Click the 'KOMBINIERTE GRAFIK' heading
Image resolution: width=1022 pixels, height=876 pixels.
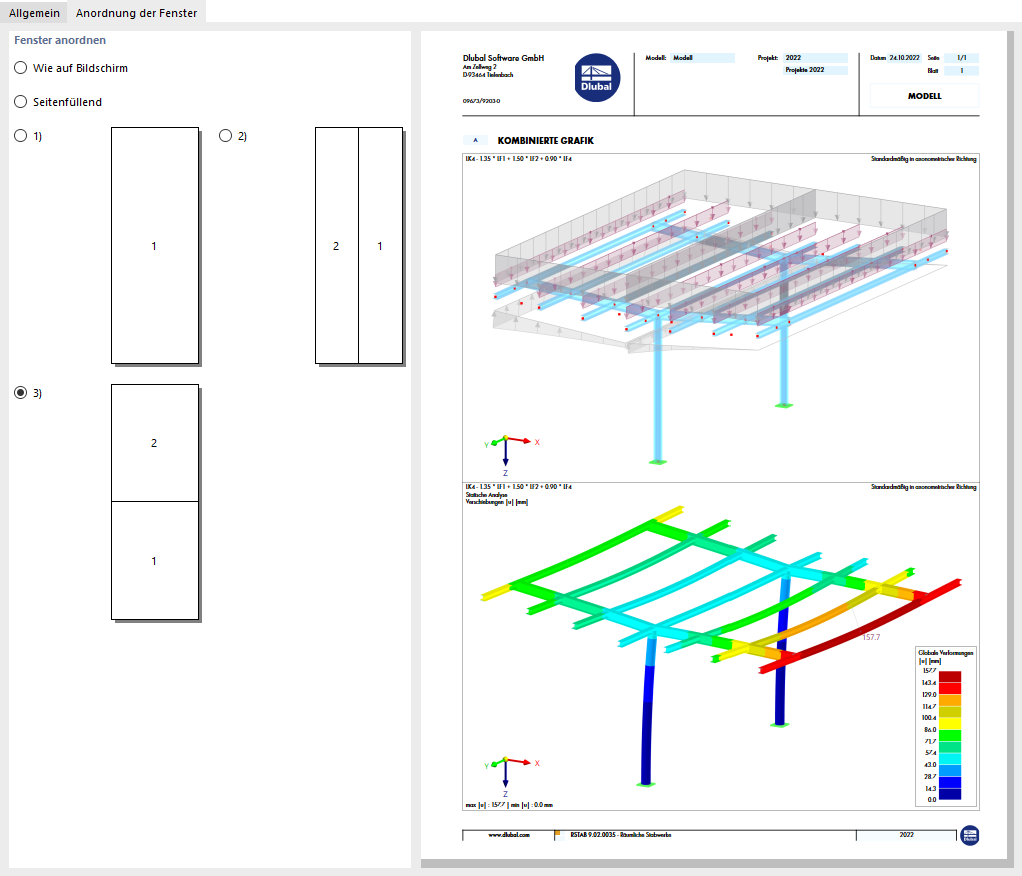[x=546, y=141]
